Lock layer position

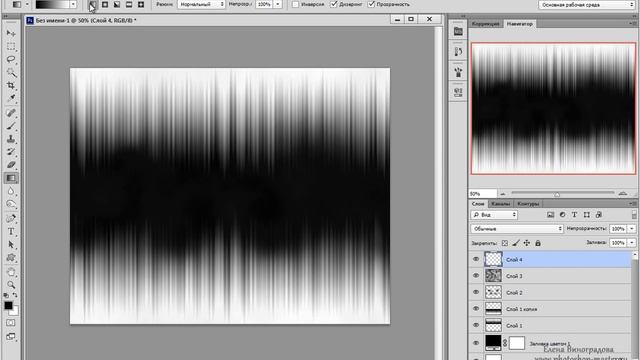527,243
